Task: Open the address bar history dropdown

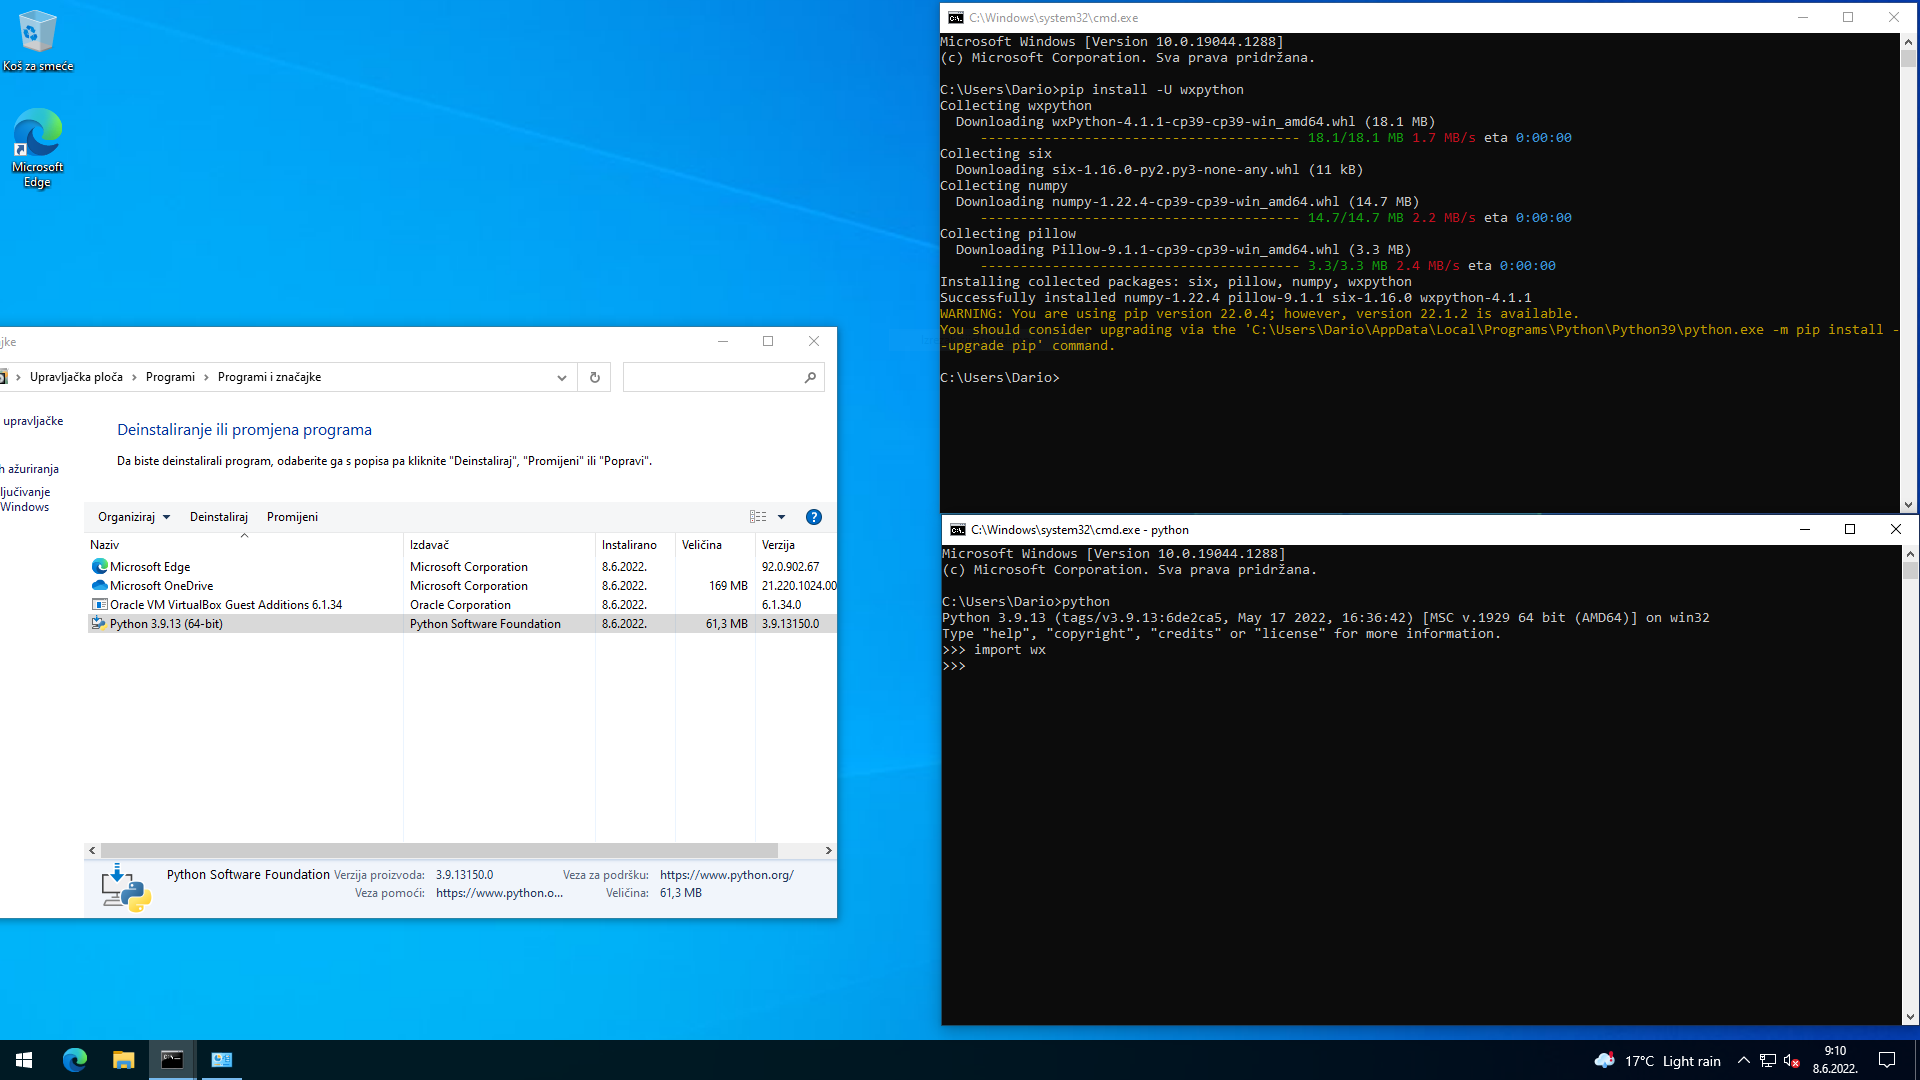Action: pos(561,377)
